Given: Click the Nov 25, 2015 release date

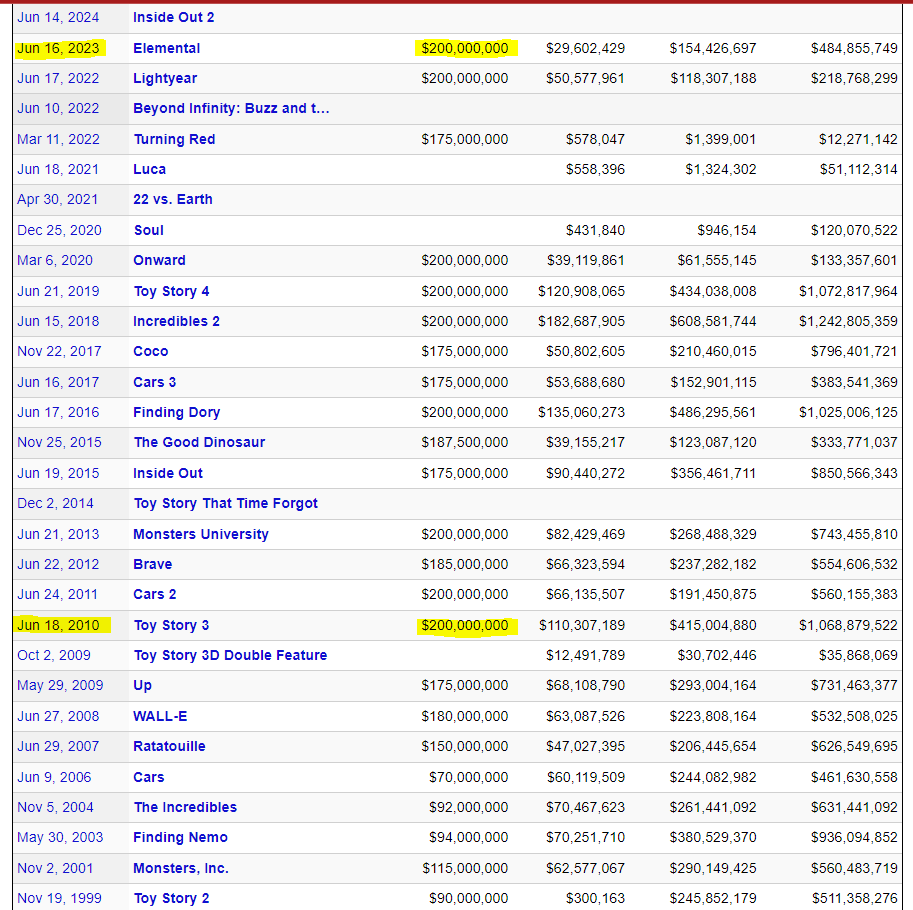Looking at the screenshot, I should coord(59,442).
